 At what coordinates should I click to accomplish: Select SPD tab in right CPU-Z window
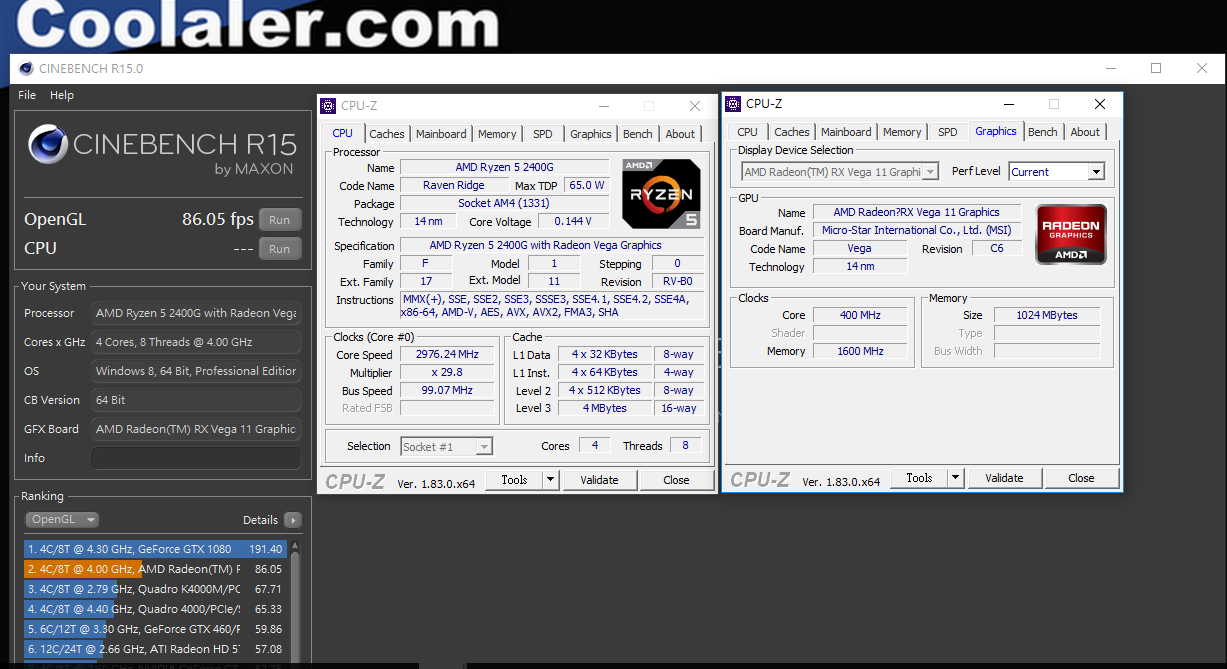pos(948,132)
